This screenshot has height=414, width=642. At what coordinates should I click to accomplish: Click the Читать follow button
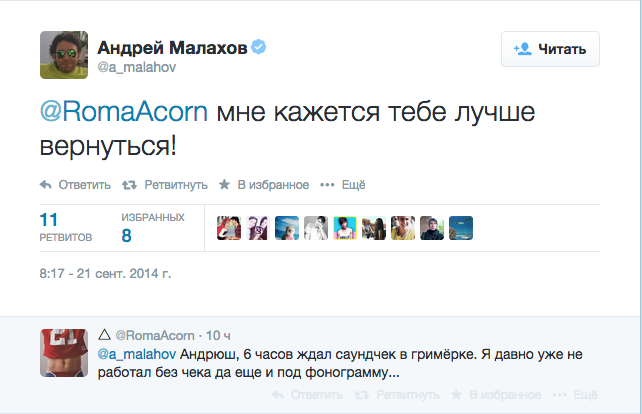(x=550, y=49)
